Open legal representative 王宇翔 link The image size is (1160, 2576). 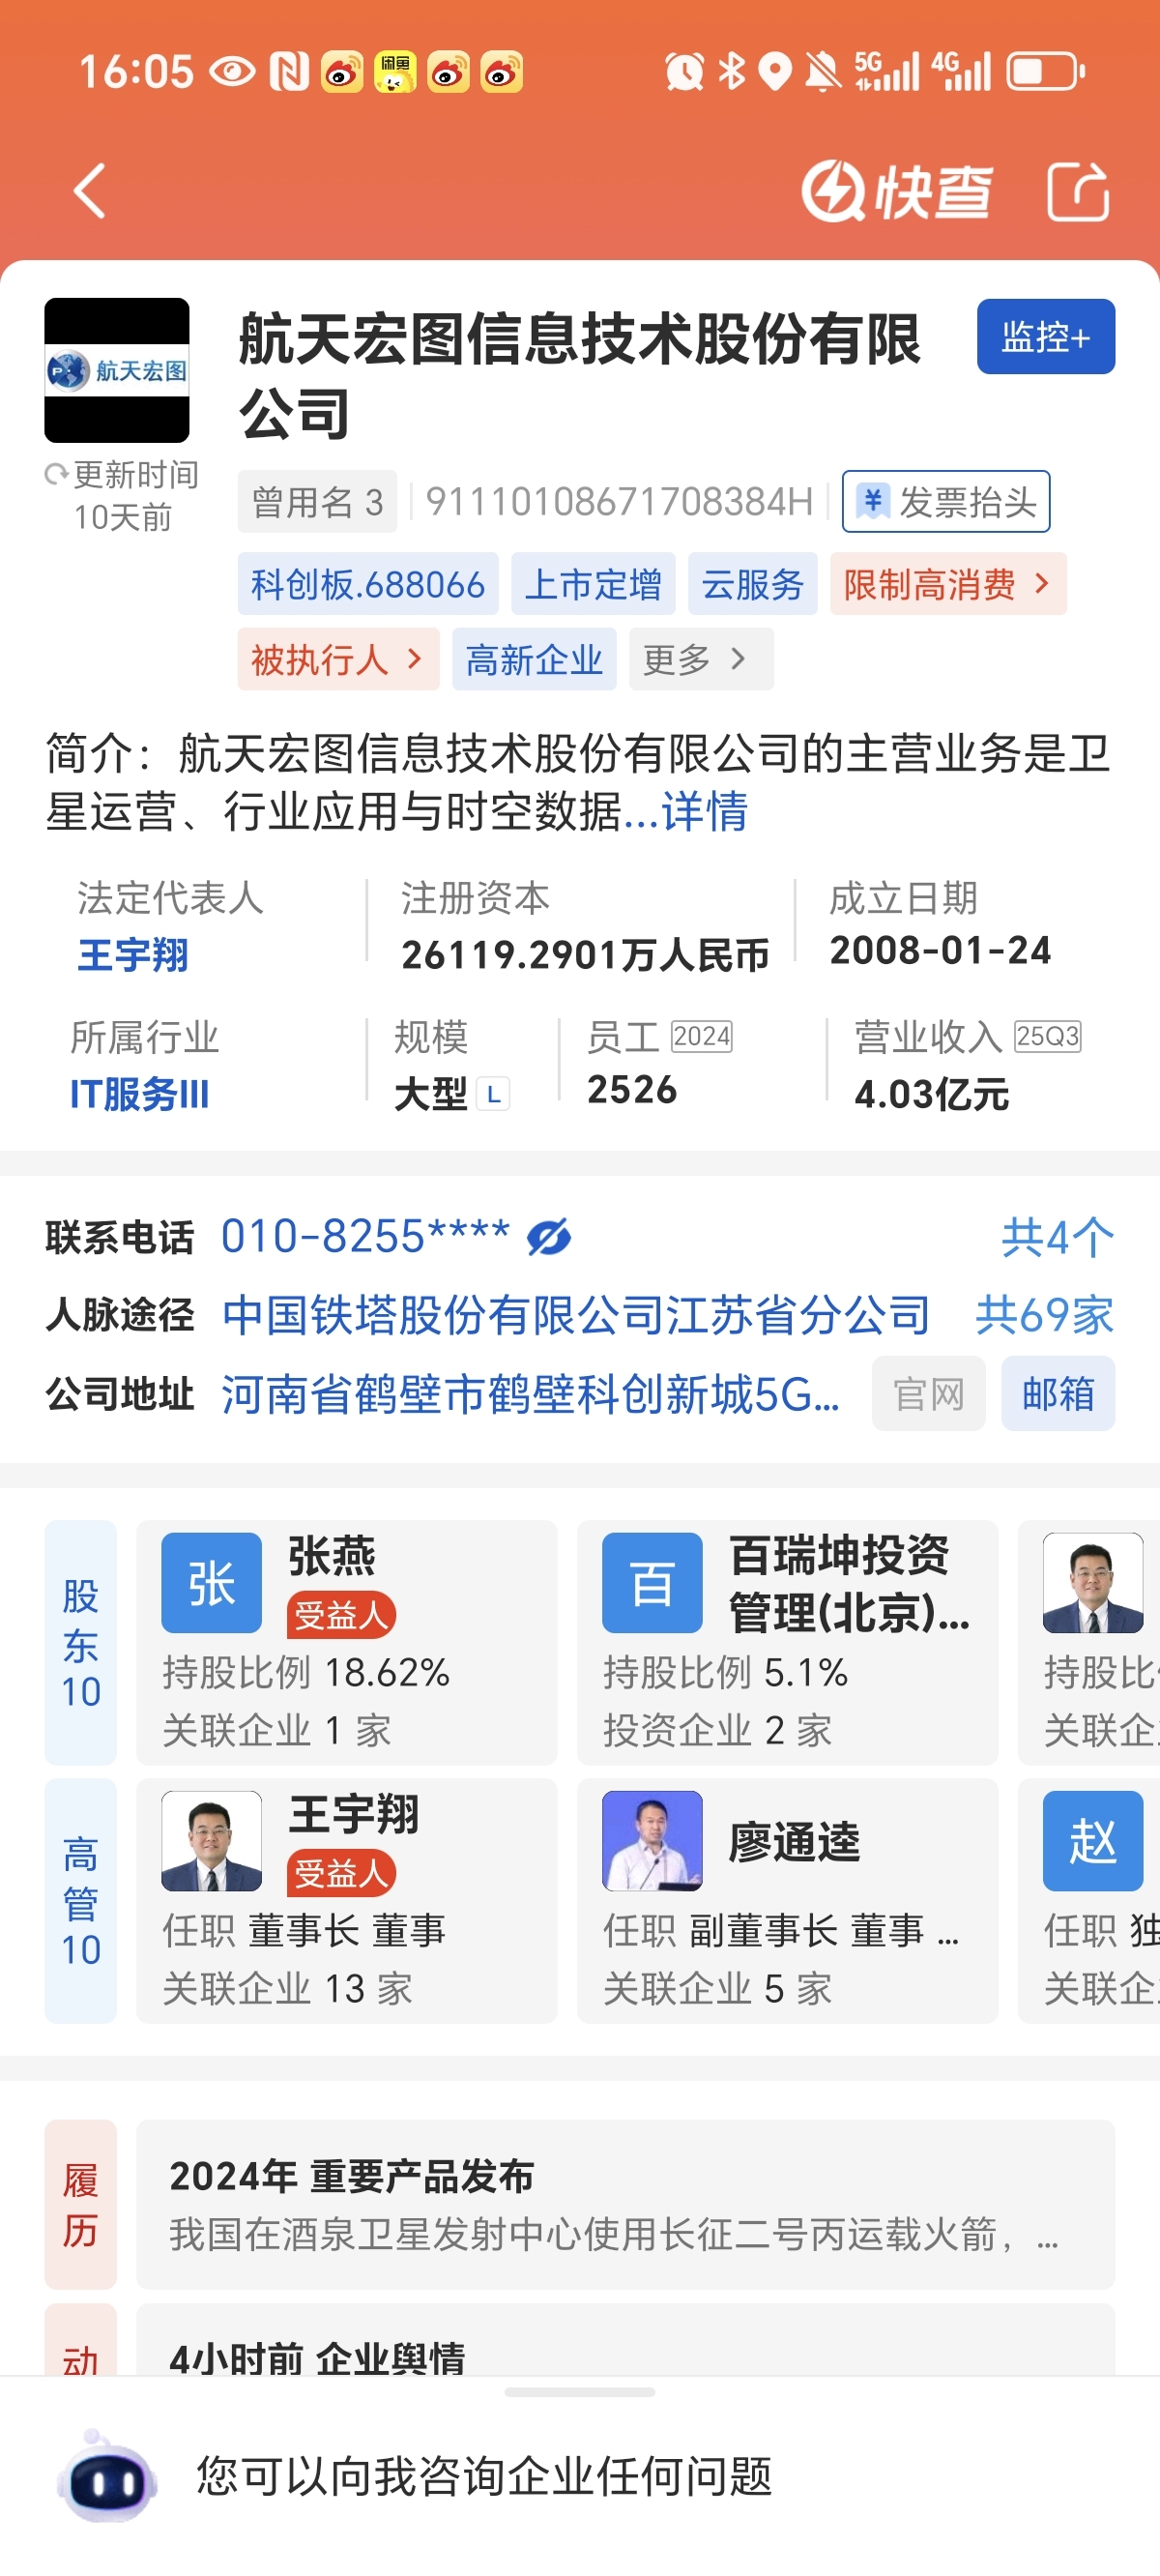coord(133,955)
